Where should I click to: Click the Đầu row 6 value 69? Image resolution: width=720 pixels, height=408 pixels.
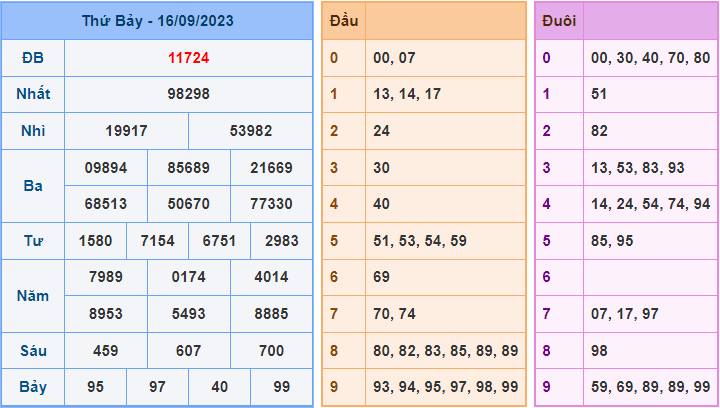coord(381,277)
